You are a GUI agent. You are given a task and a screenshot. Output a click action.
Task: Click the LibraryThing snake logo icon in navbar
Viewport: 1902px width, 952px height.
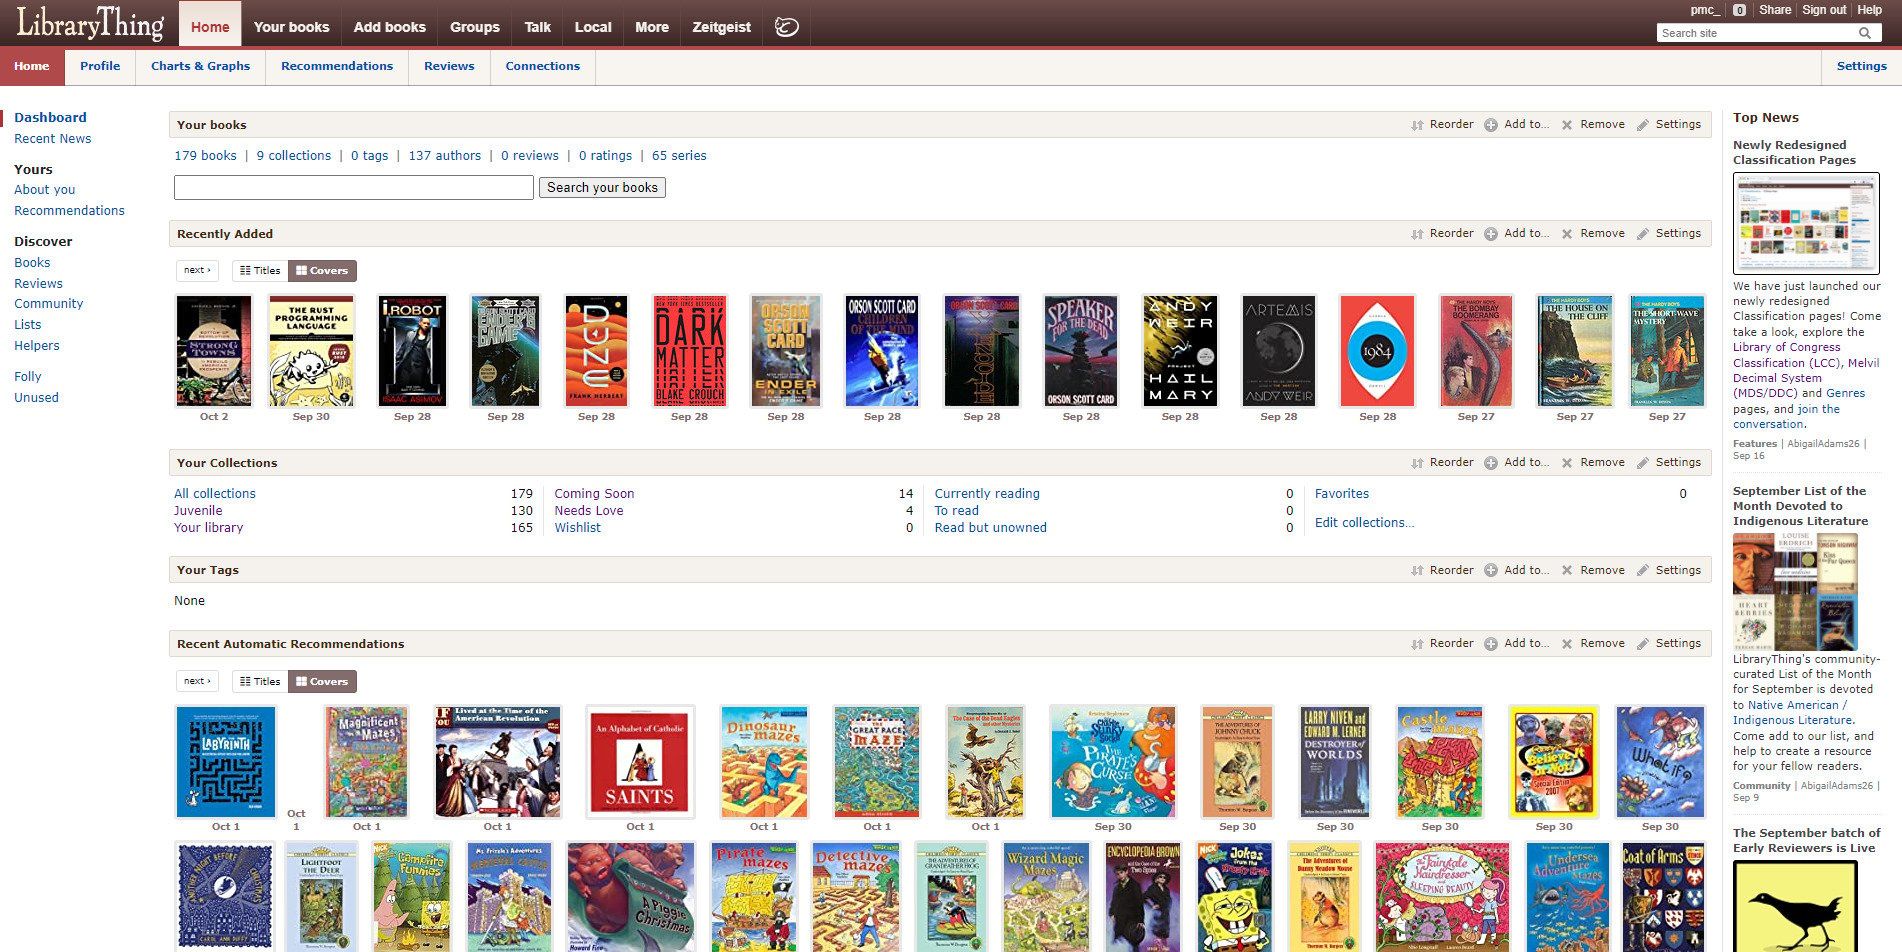(786, 27)
